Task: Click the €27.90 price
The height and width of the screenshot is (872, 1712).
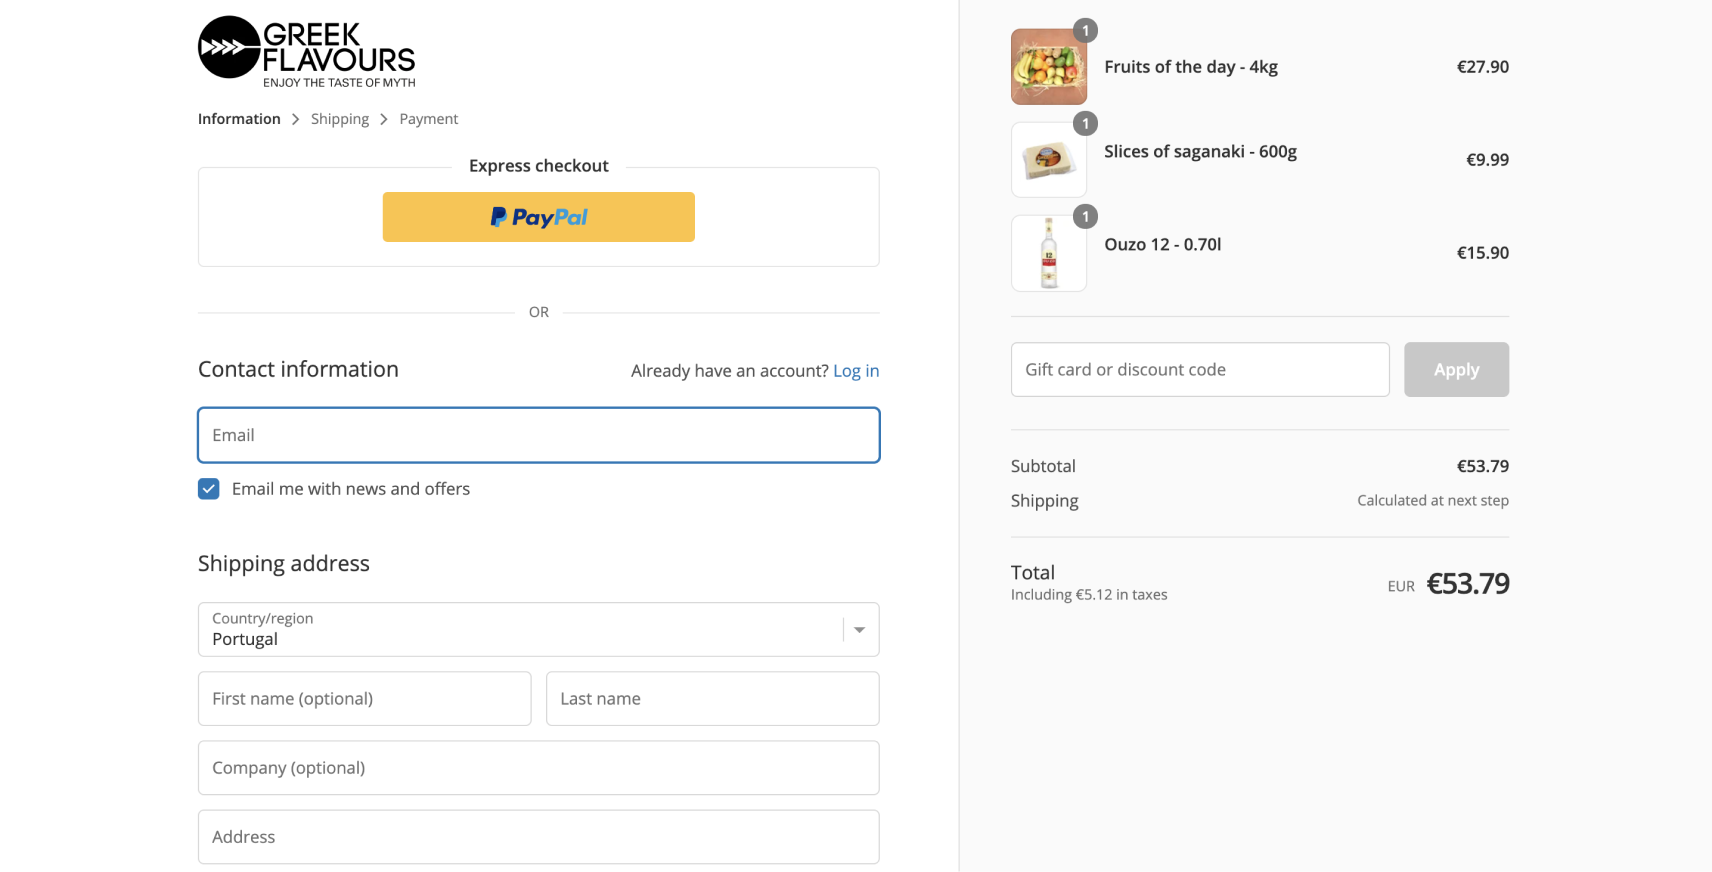Action: (1483, 67)
